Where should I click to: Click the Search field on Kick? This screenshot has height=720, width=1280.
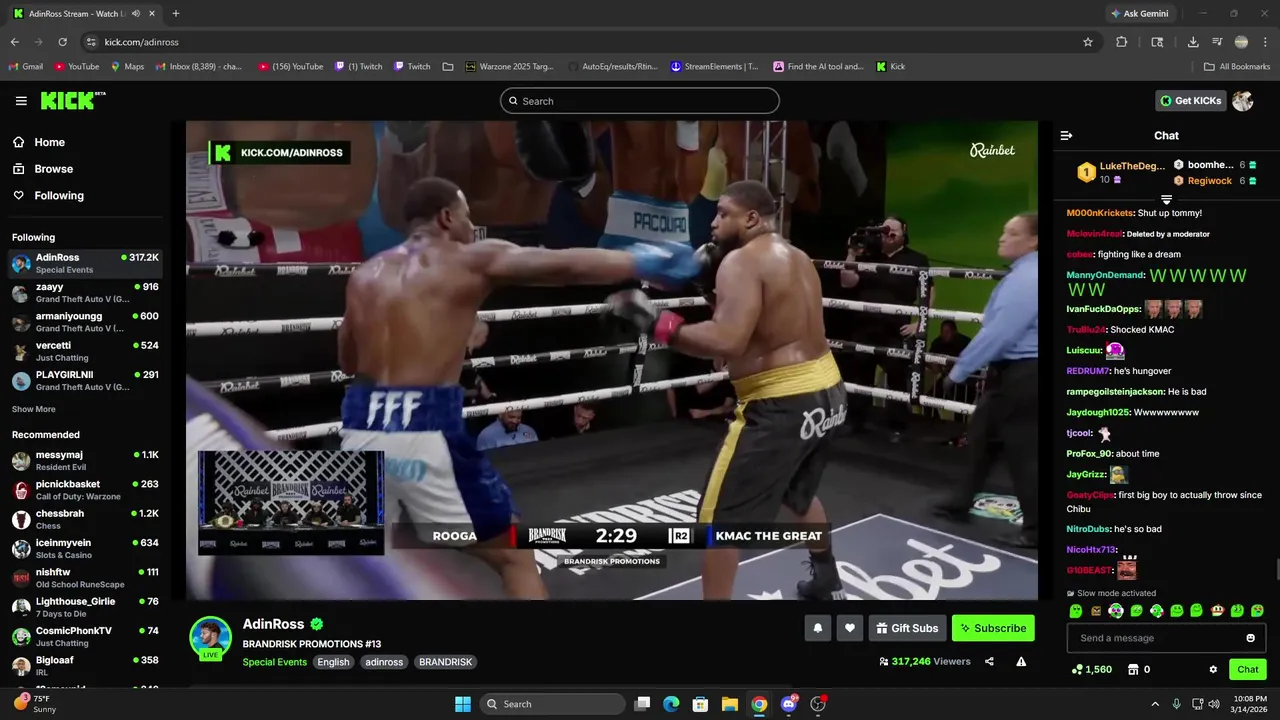tap(640, 101)
